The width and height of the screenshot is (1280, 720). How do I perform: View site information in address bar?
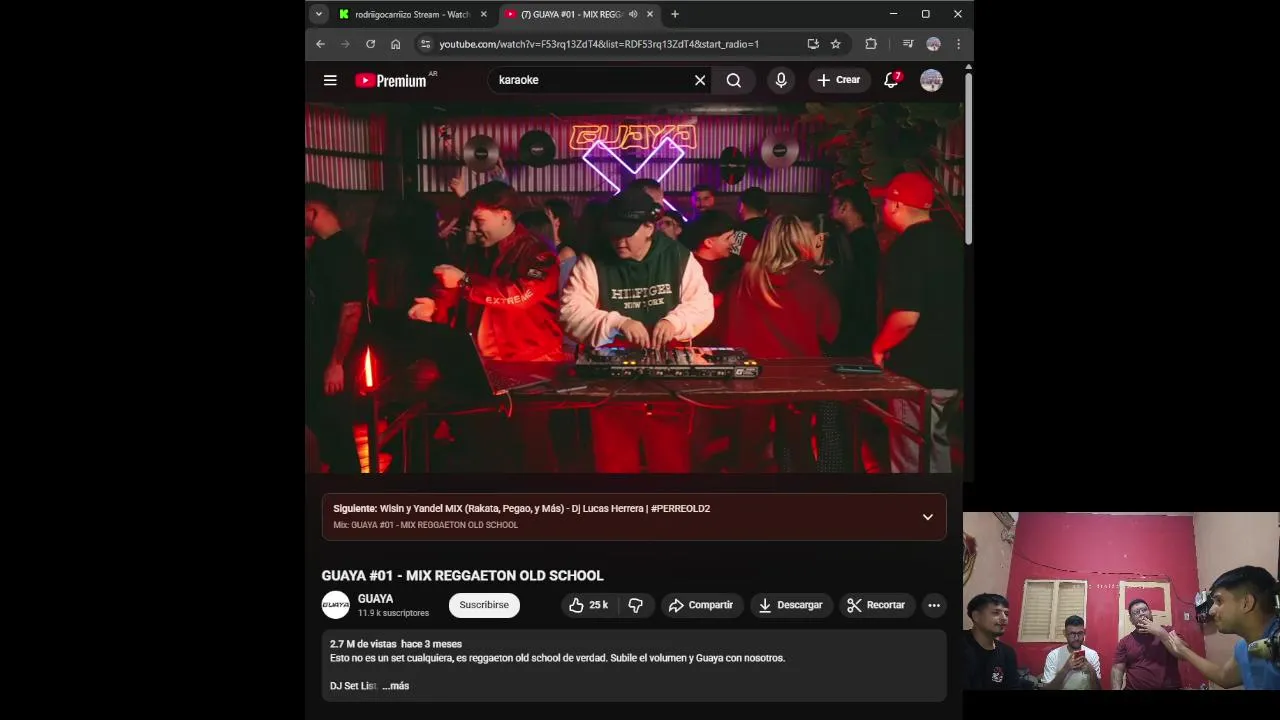click(x=425, y=44)
